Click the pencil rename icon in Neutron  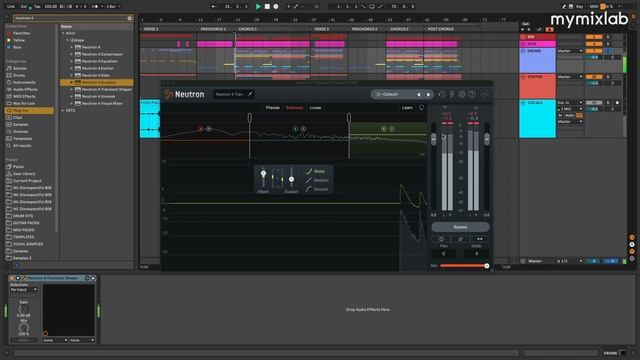(x=250, y=94)
